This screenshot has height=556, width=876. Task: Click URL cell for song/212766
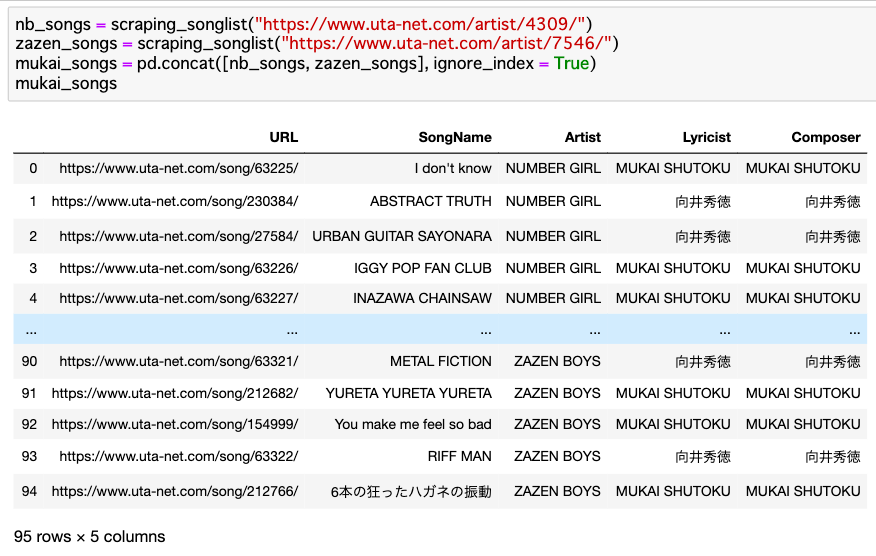coord(175,491)
